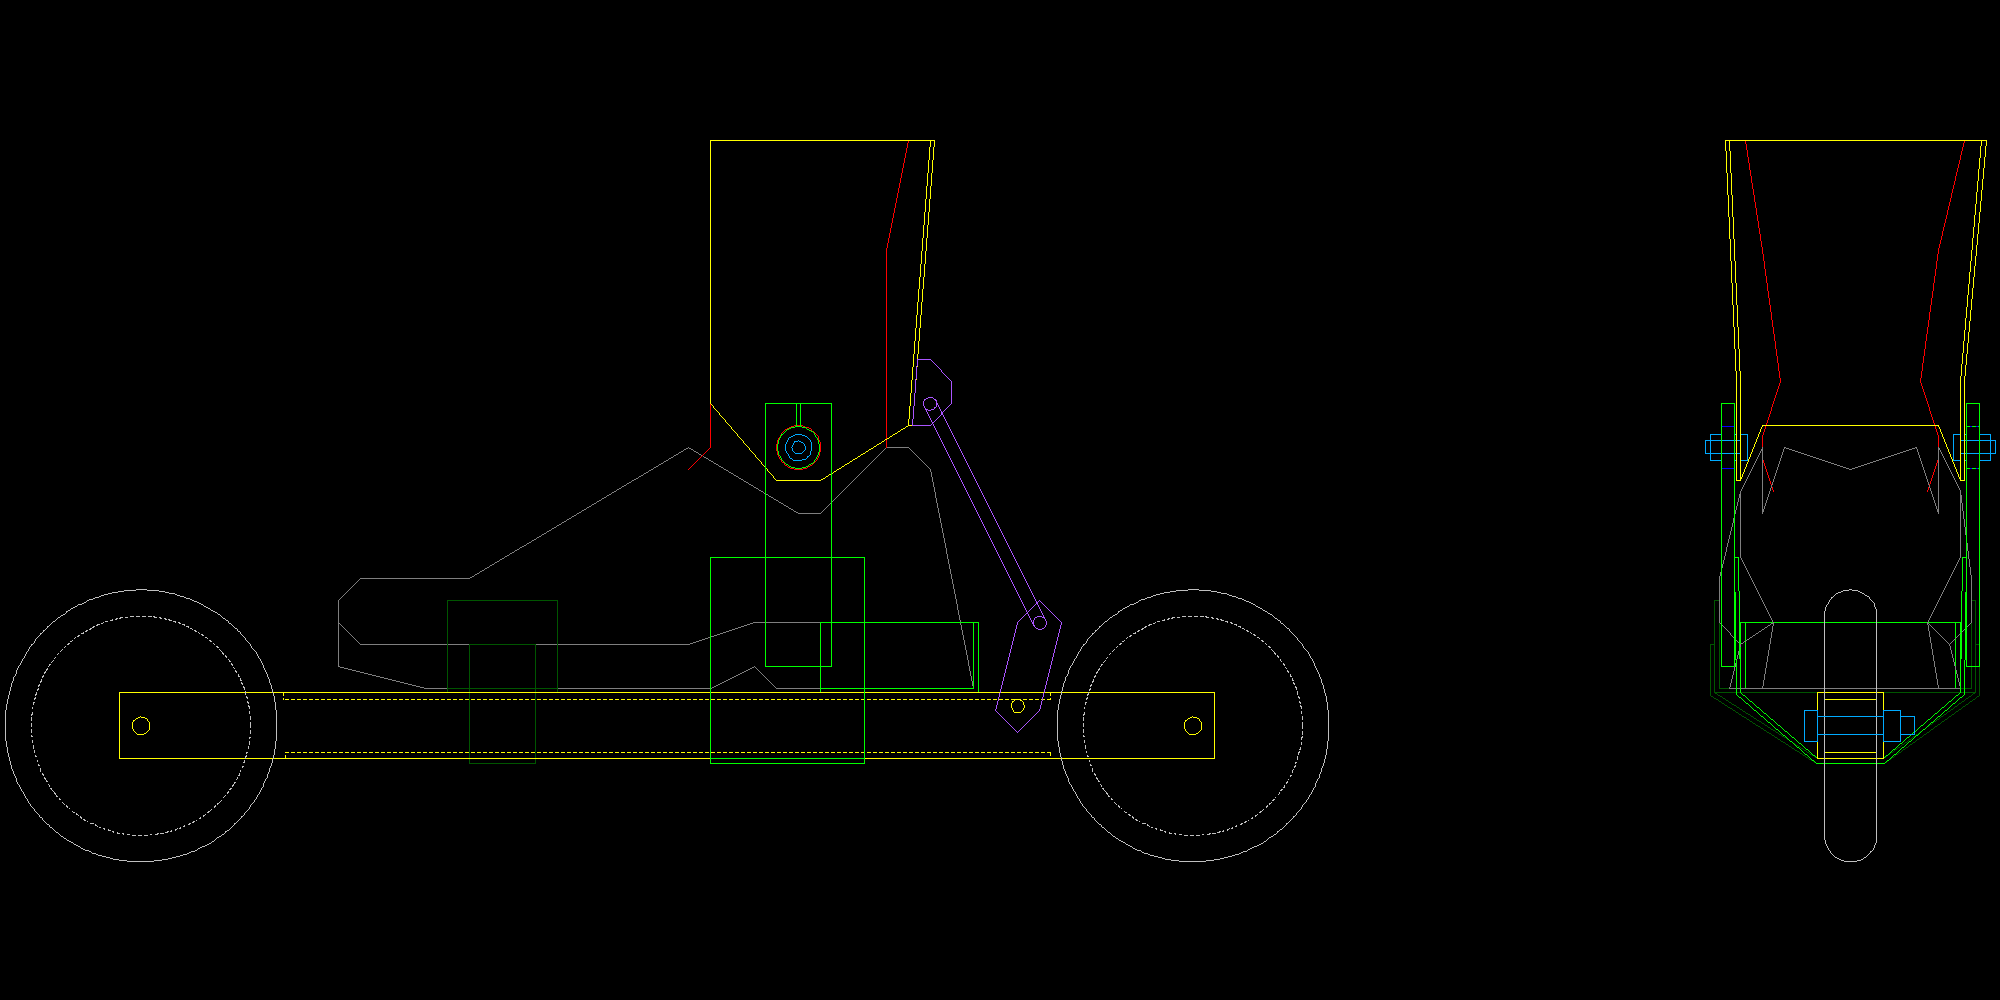Image resolution: width=2000 pixels, height=1000 pixels.
Task: Select the small yellow circle below purple bracket
Action: 1018,706
